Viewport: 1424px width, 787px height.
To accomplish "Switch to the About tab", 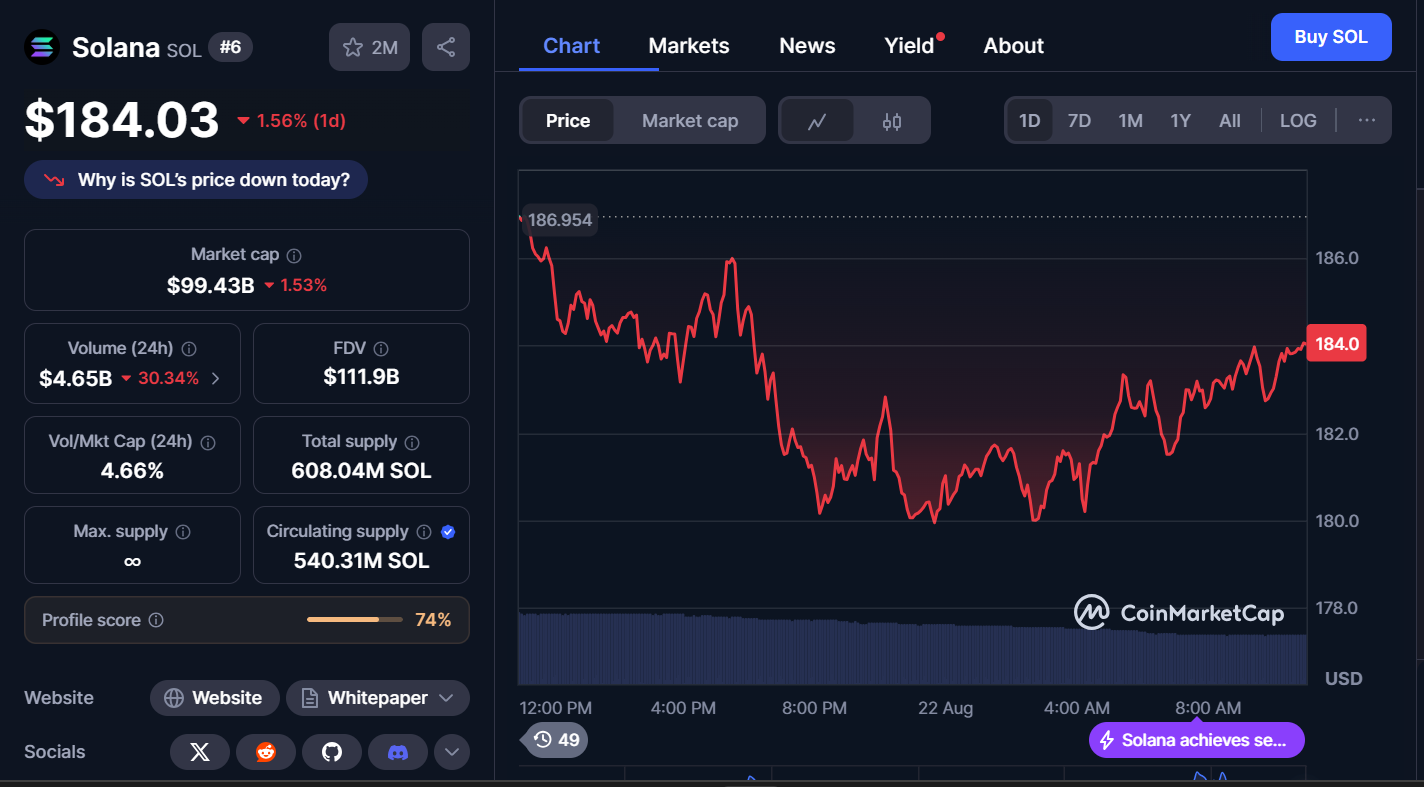I will (1013, 46).
